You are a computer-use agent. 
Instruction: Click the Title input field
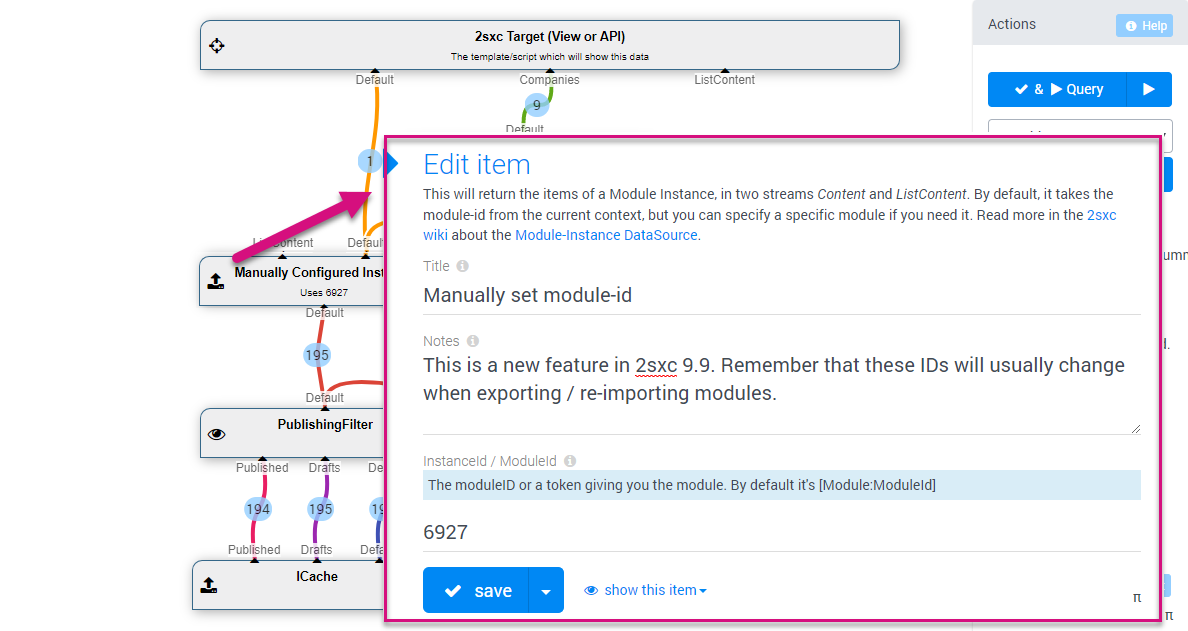tap(781, 295)
